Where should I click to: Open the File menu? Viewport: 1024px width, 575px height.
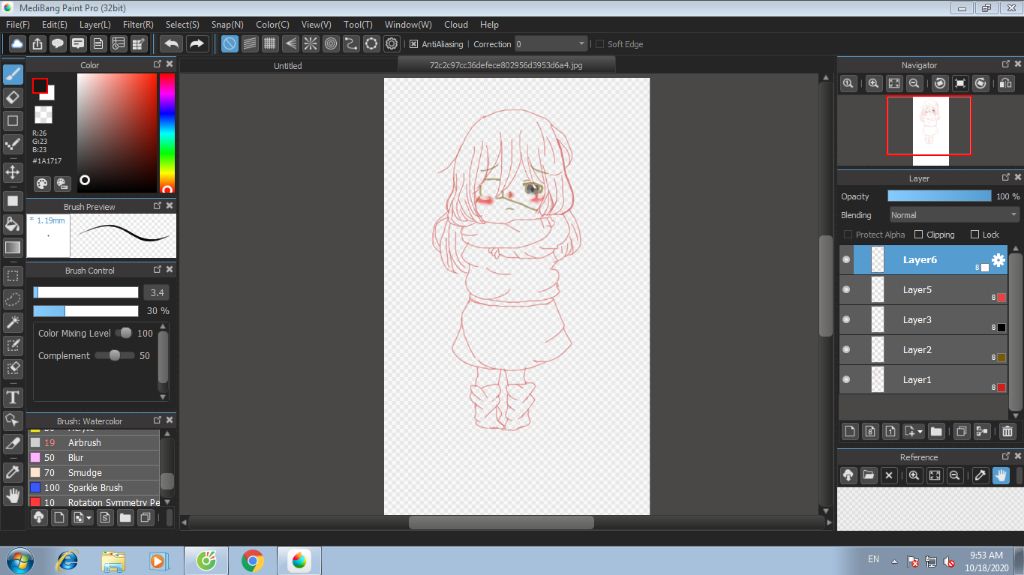[18, 24]
